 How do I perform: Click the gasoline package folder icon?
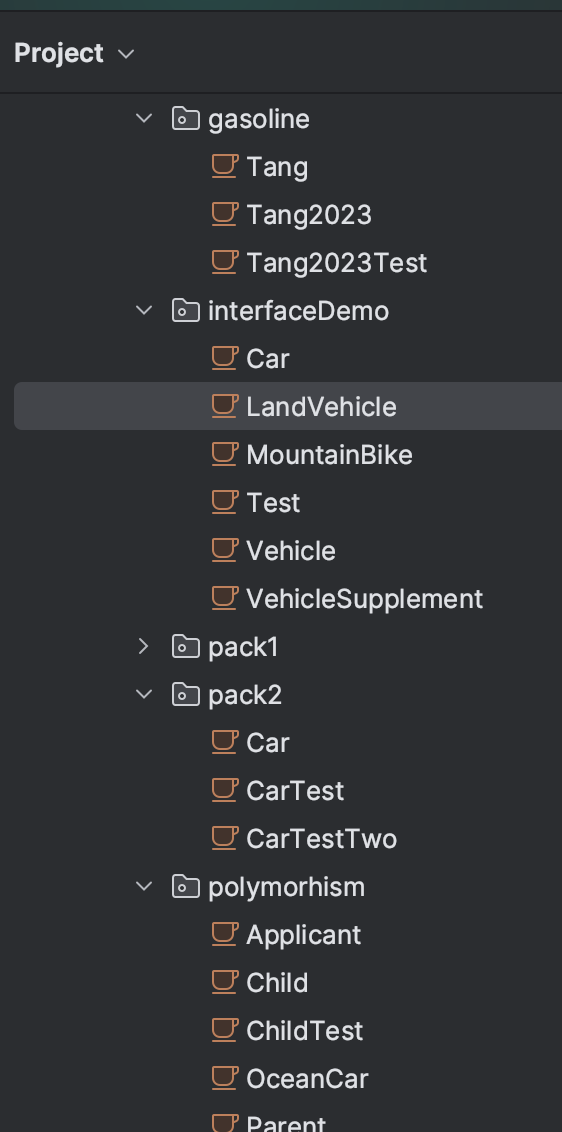(186, 118)
